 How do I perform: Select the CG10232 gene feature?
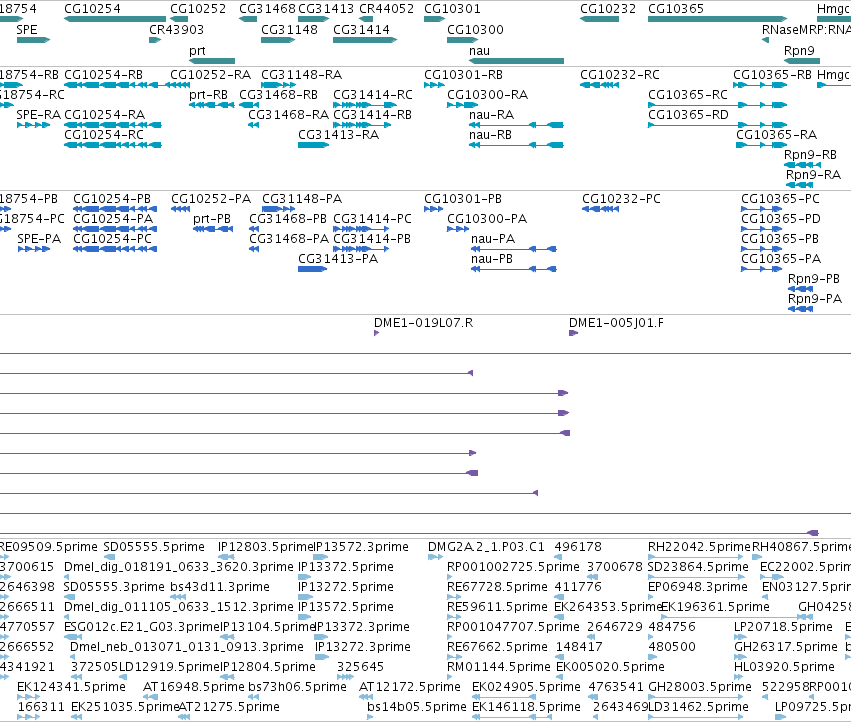599,19
